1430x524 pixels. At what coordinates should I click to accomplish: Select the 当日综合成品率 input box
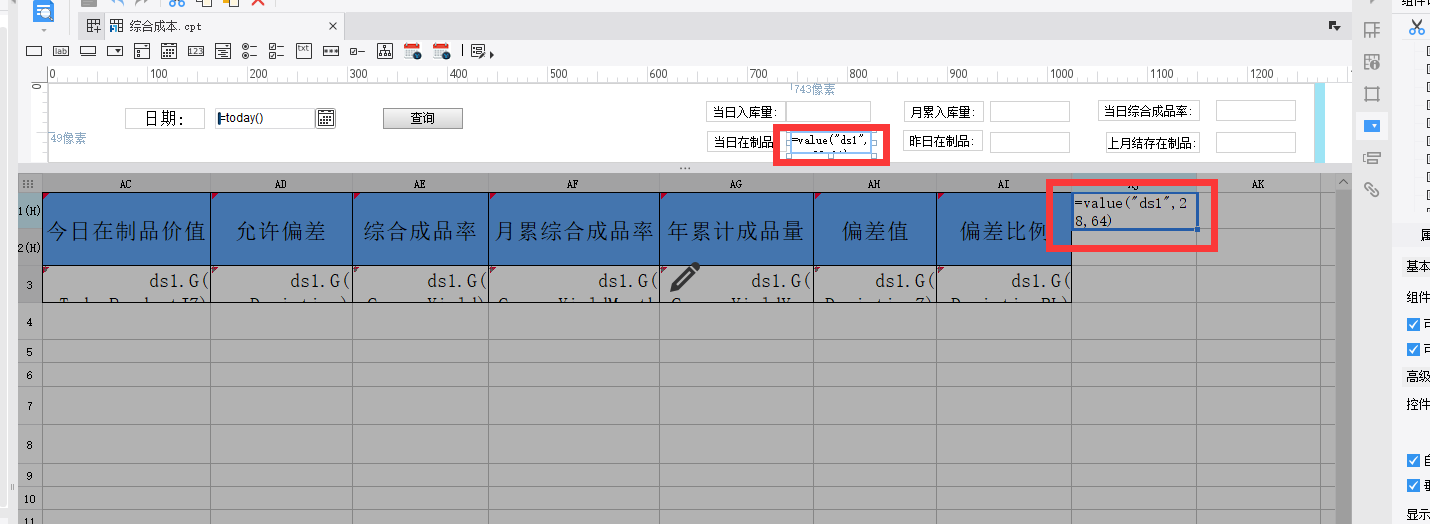[1256, 111]
